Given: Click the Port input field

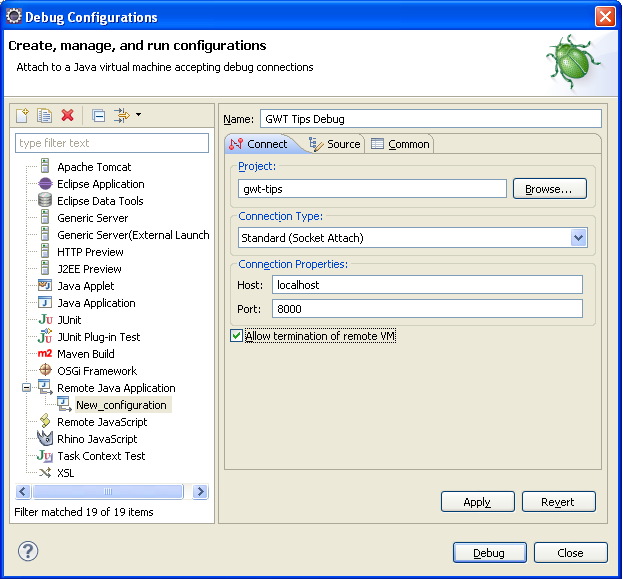Looking at the screenshot, I should click(x=427, y=309).
